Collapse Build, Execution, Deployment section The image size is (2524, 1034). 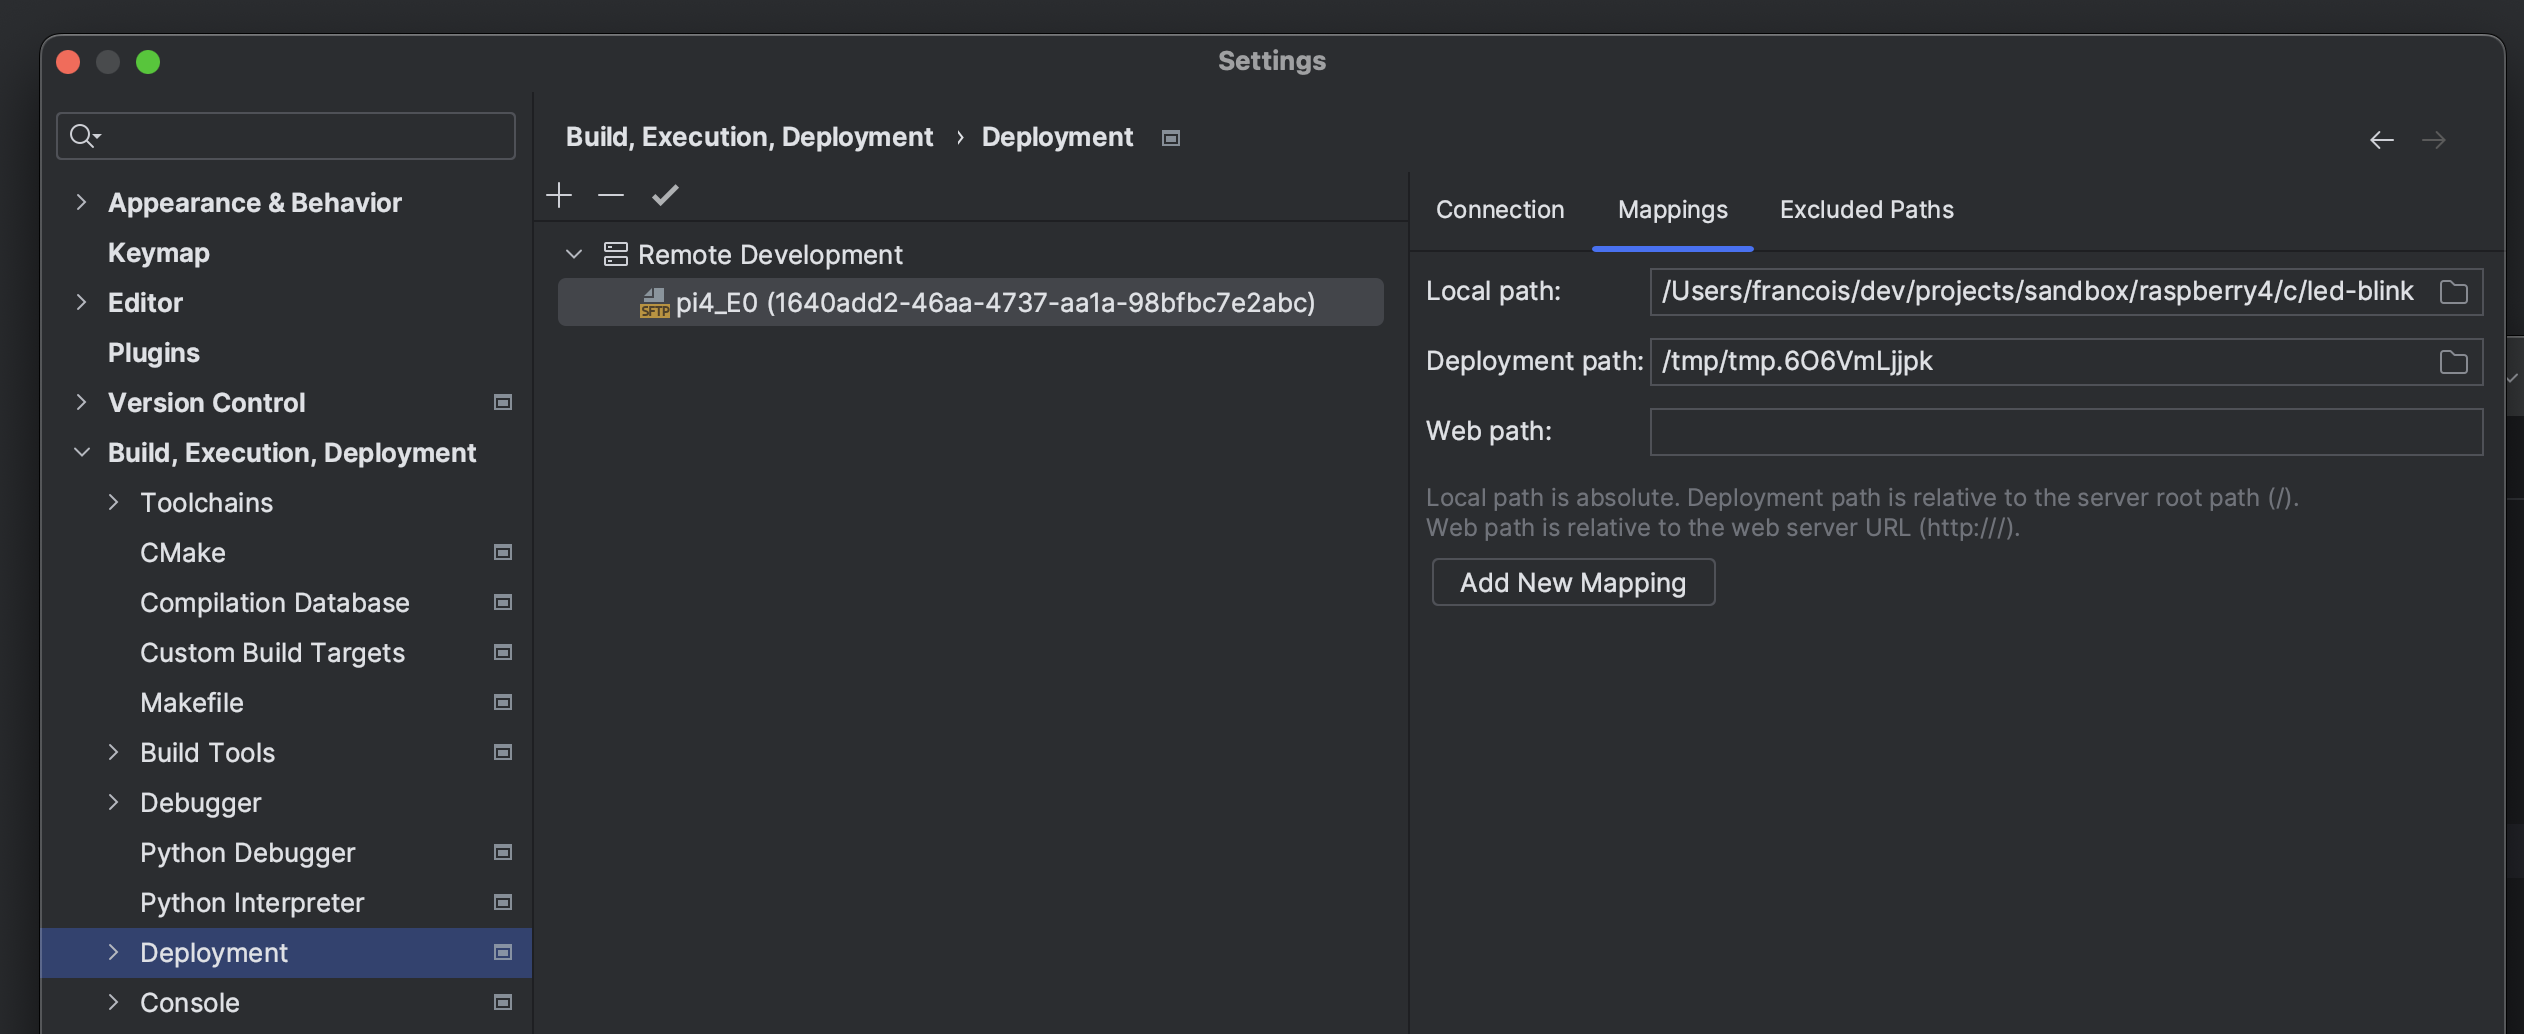[81, 452]
